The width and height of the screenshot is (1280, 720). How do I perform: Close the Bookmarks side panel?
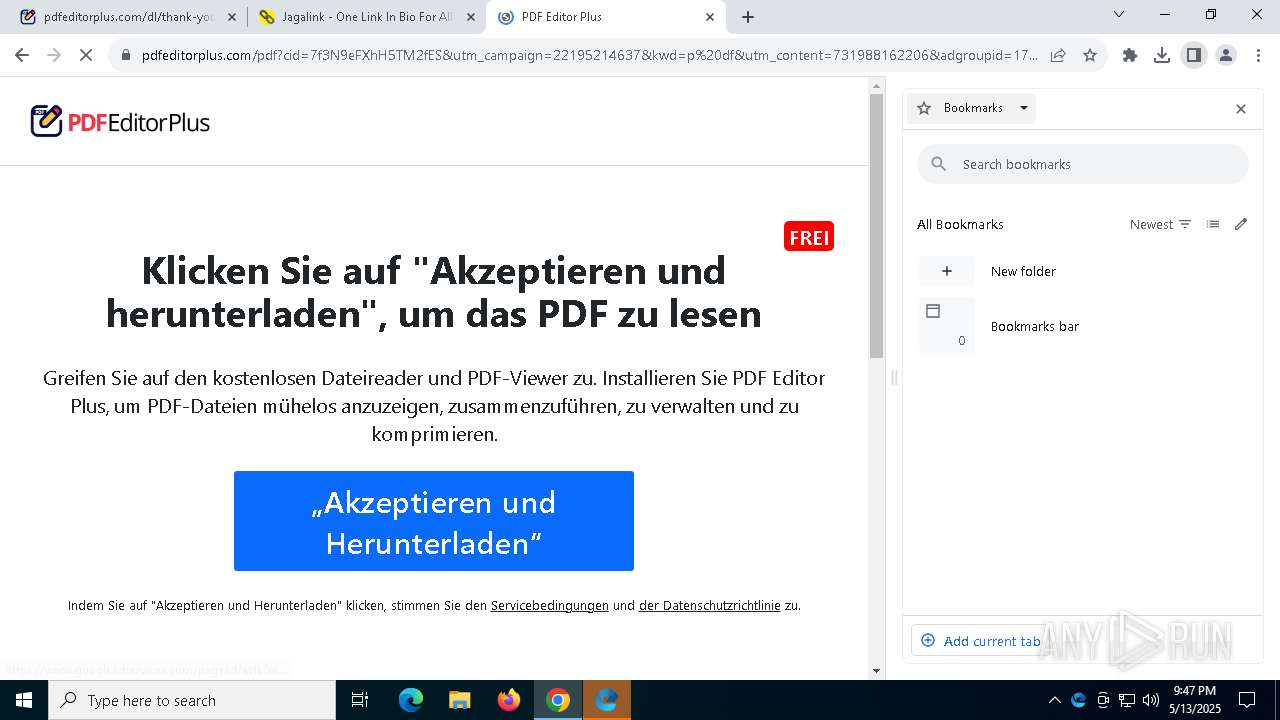1241,109
